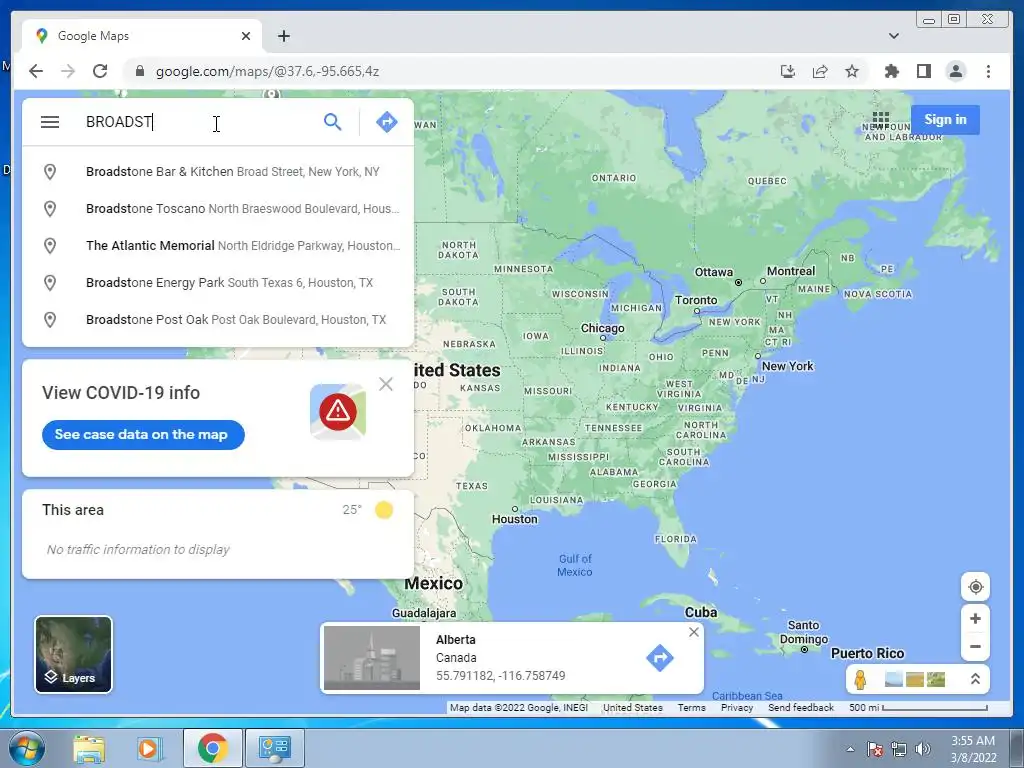Open the Google apps grid
1024x768 pixels.
pos(880,120)
